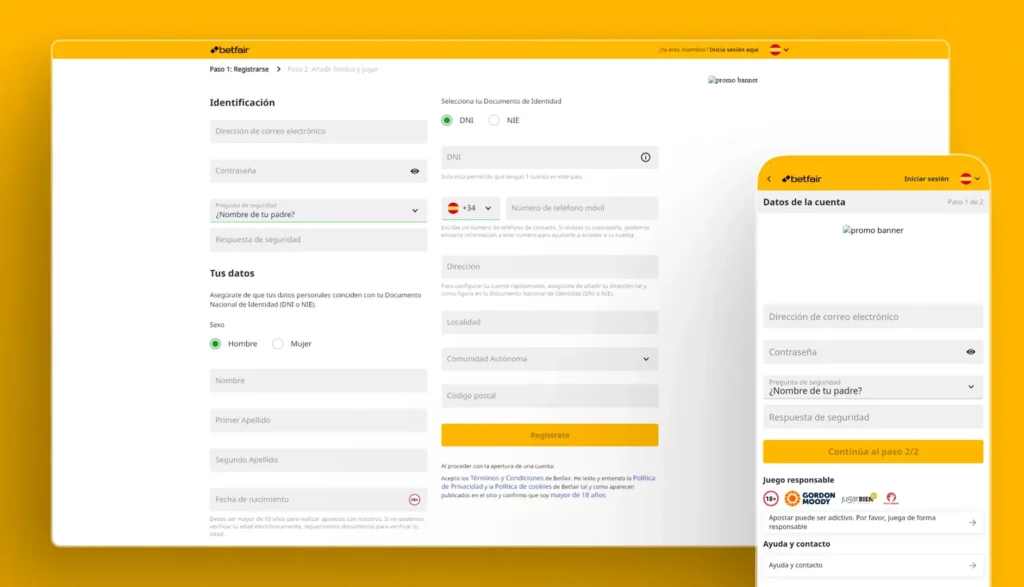Open the Gordon Moody logo
The height and width of the screenshot is (587, 1024).
tap(810, 499)
